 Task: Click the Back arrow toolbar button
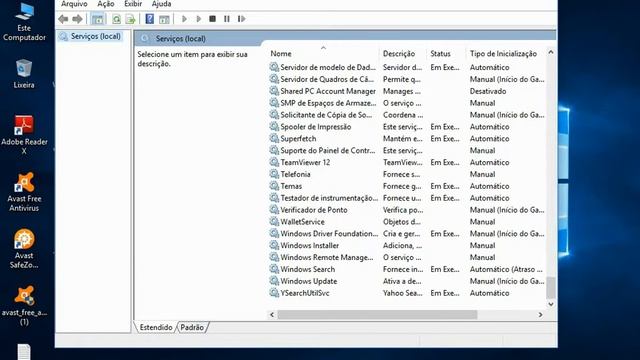coord(63,19)
